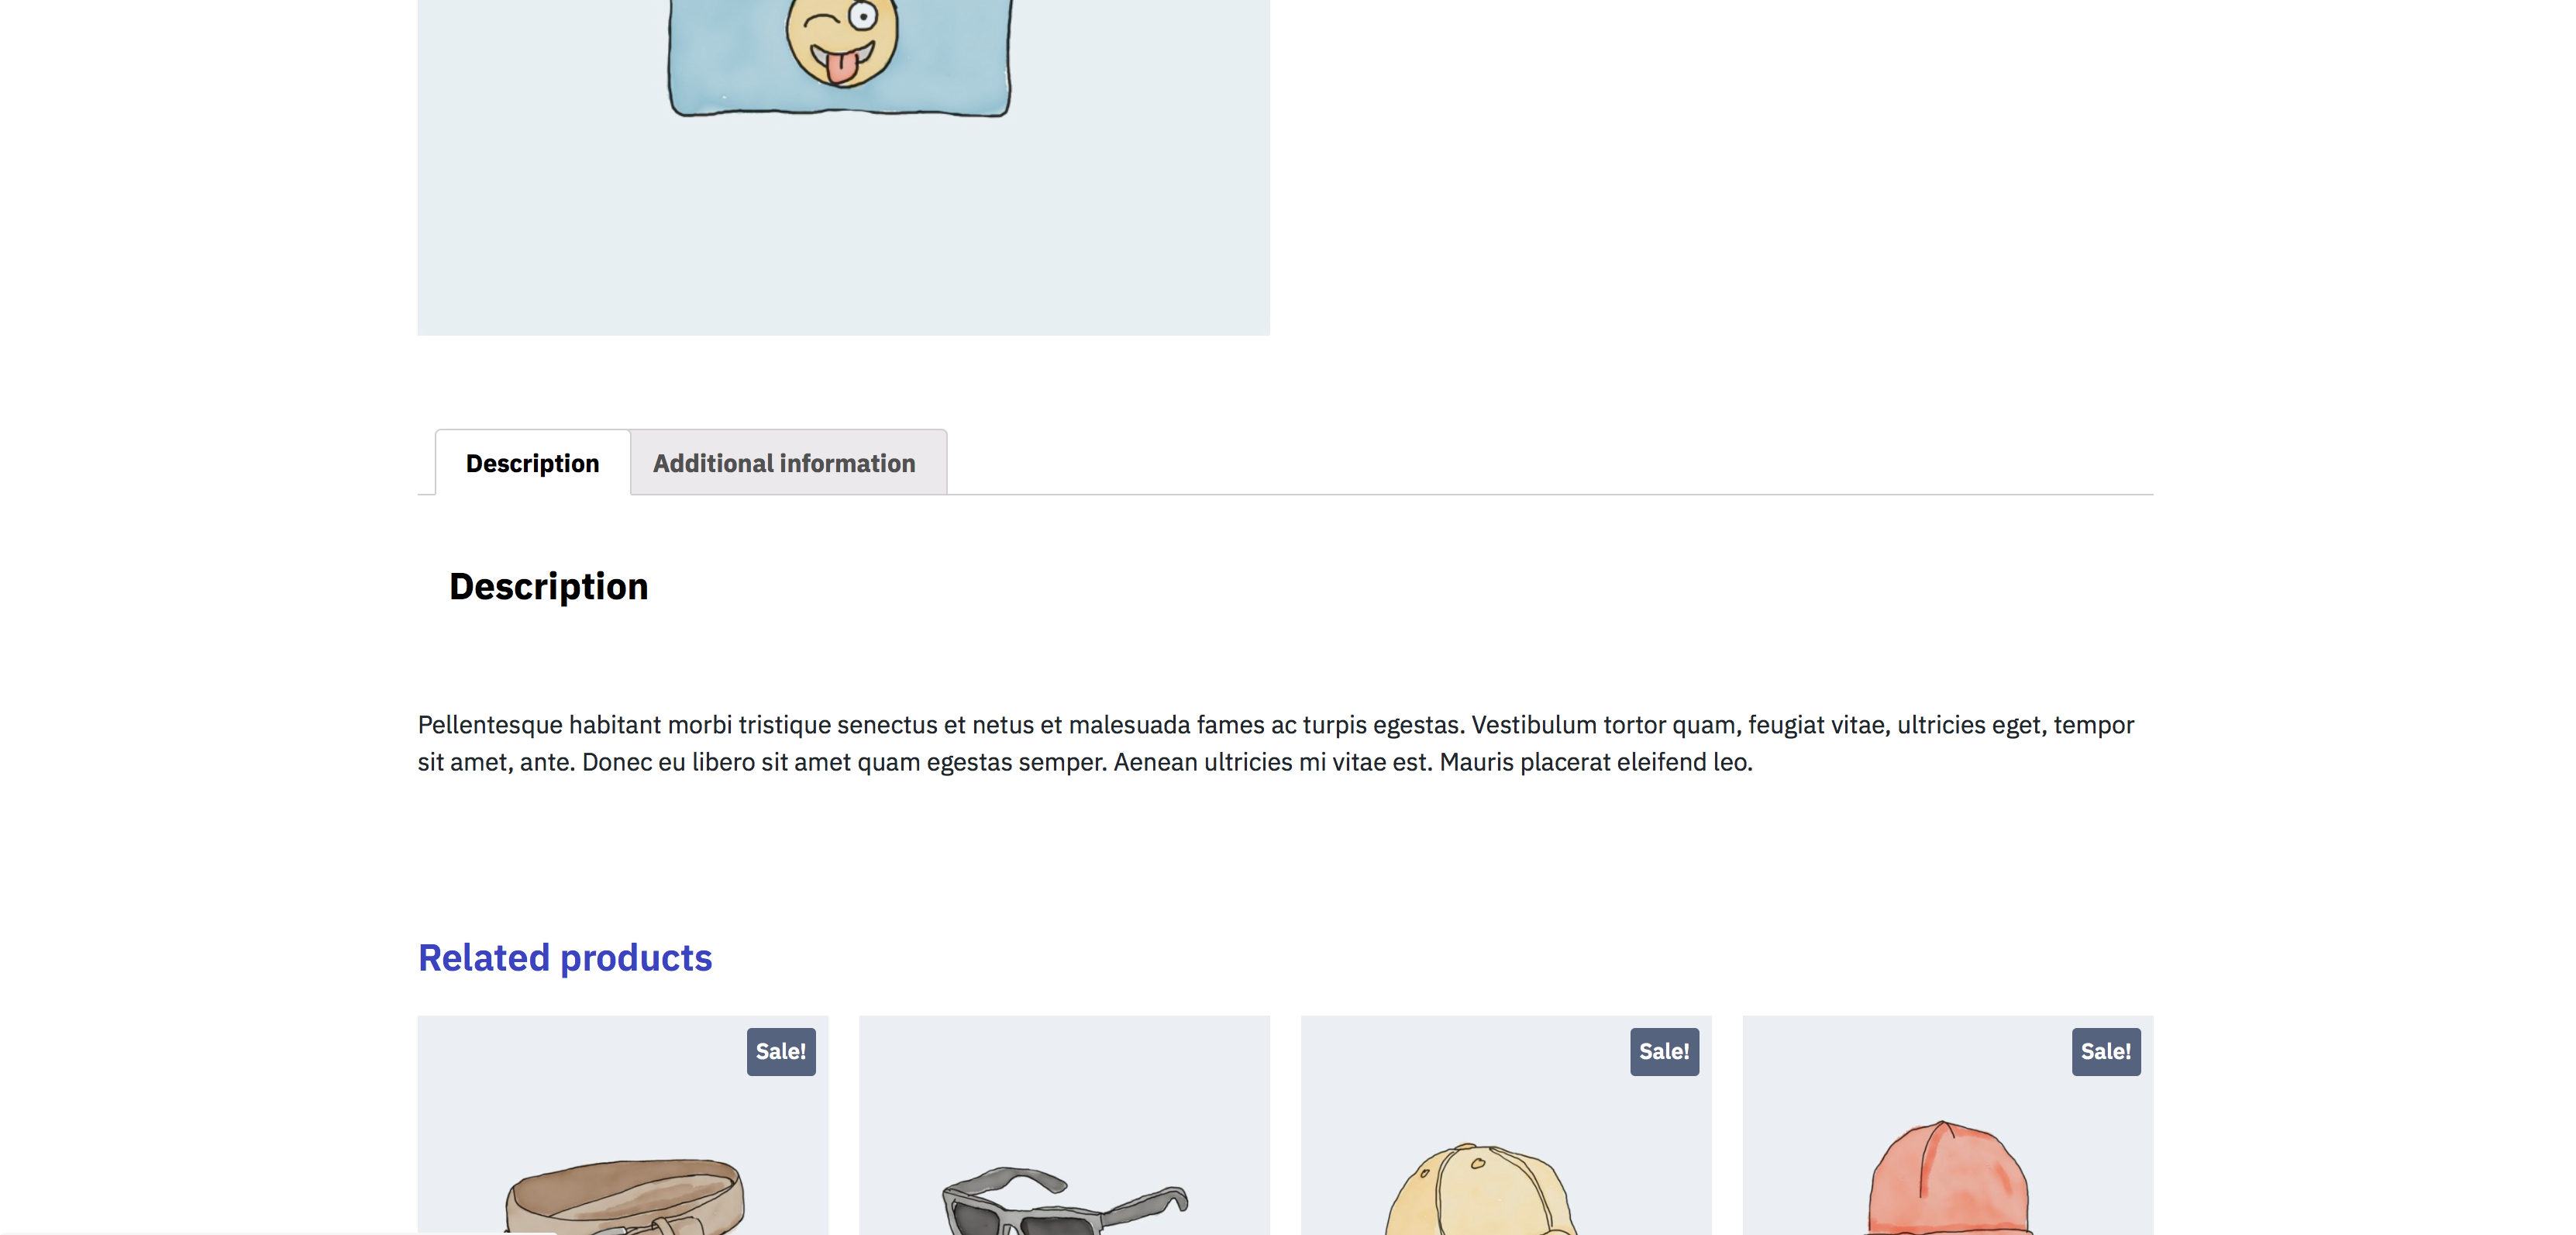Click the Sale! badge on the yellow cap
The image size is (2576, 1235).
point(1664,1051)
